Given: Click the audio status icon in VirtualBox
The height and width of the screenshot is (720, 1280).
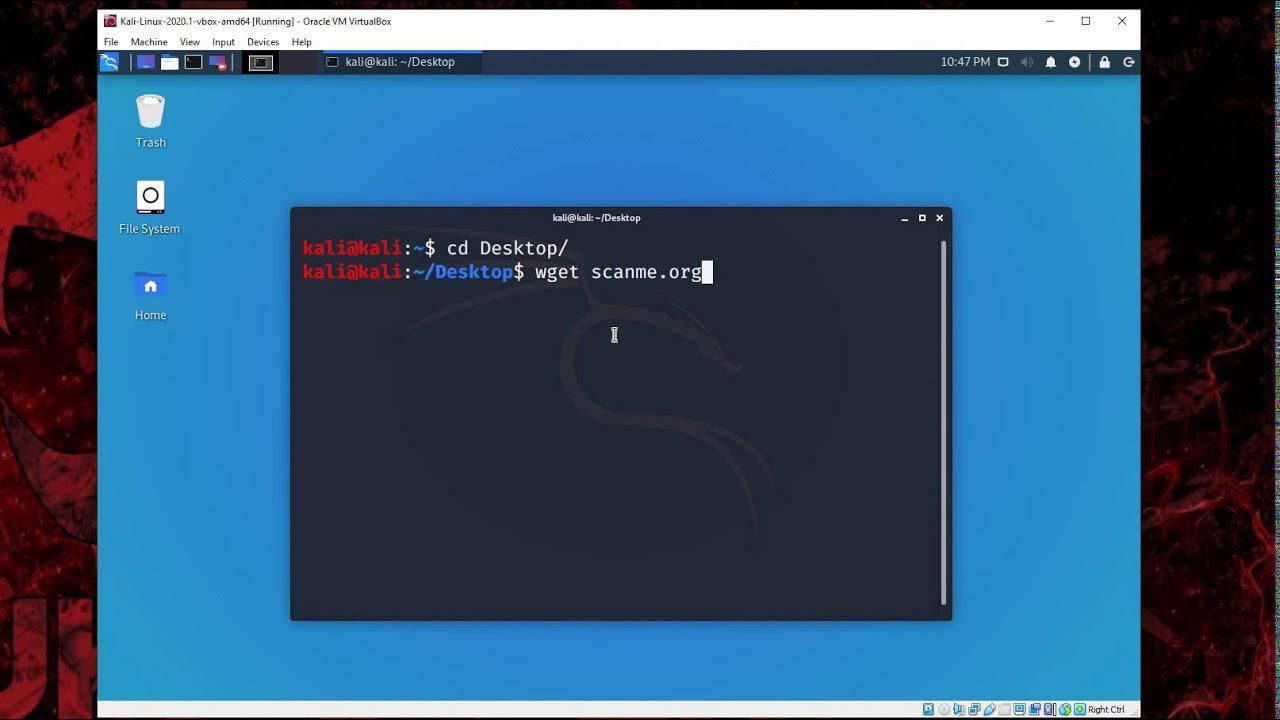Looking at the screenshot, I should click(958, 710).
